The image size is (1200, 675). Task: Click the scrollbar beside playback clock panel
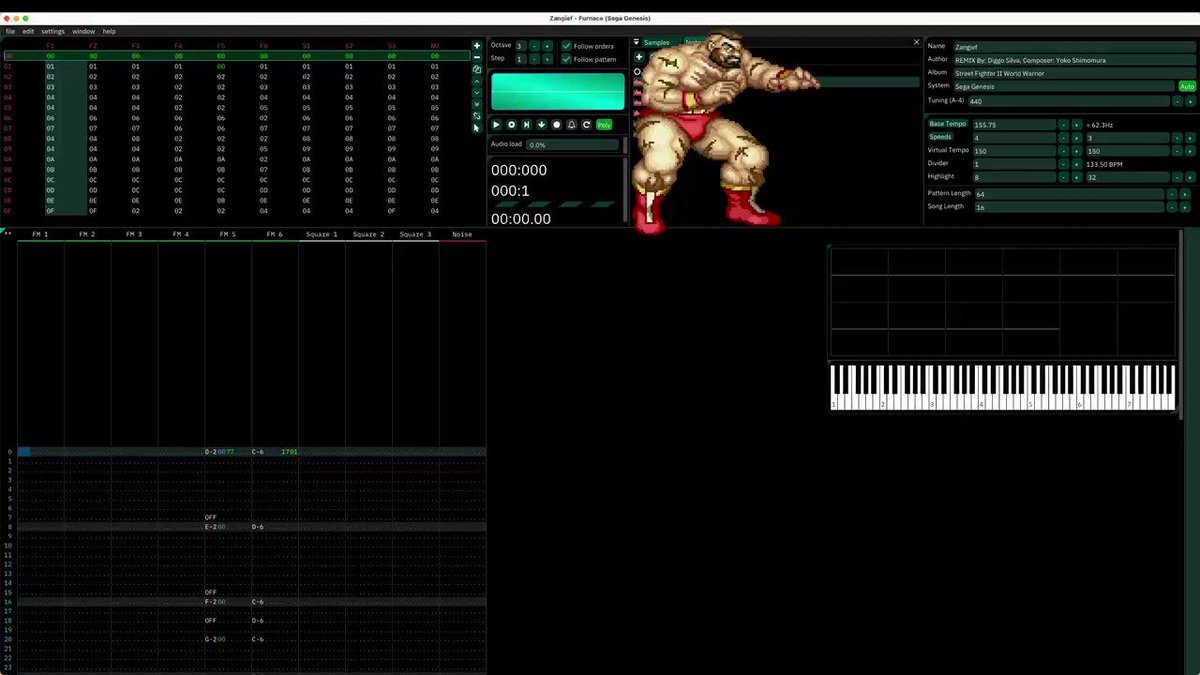click(626, 190)
